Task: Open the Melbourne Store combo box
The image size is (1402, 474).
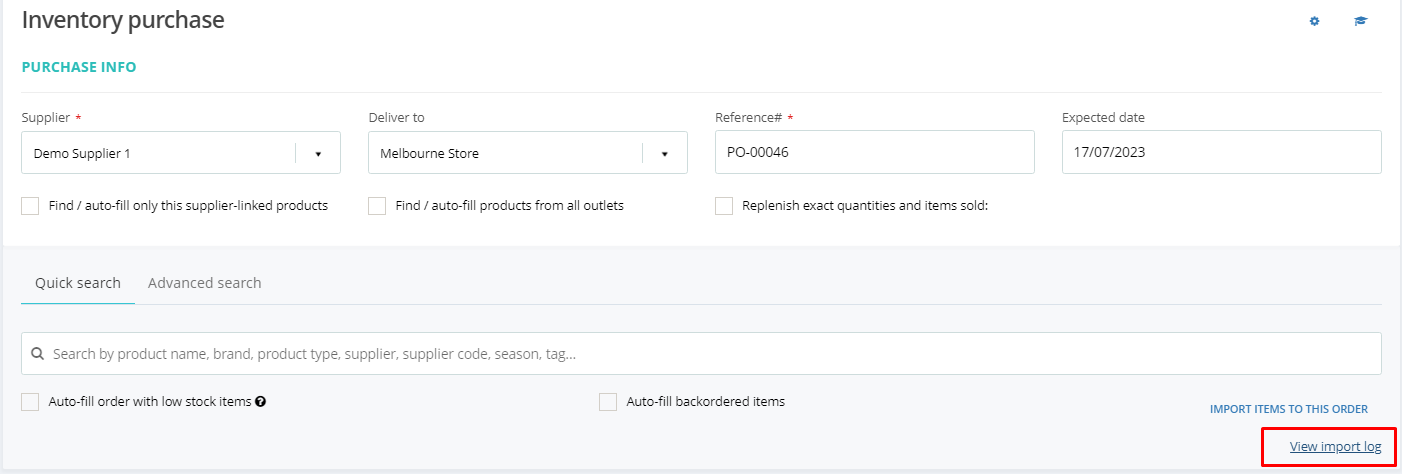Action: [528, 153]
